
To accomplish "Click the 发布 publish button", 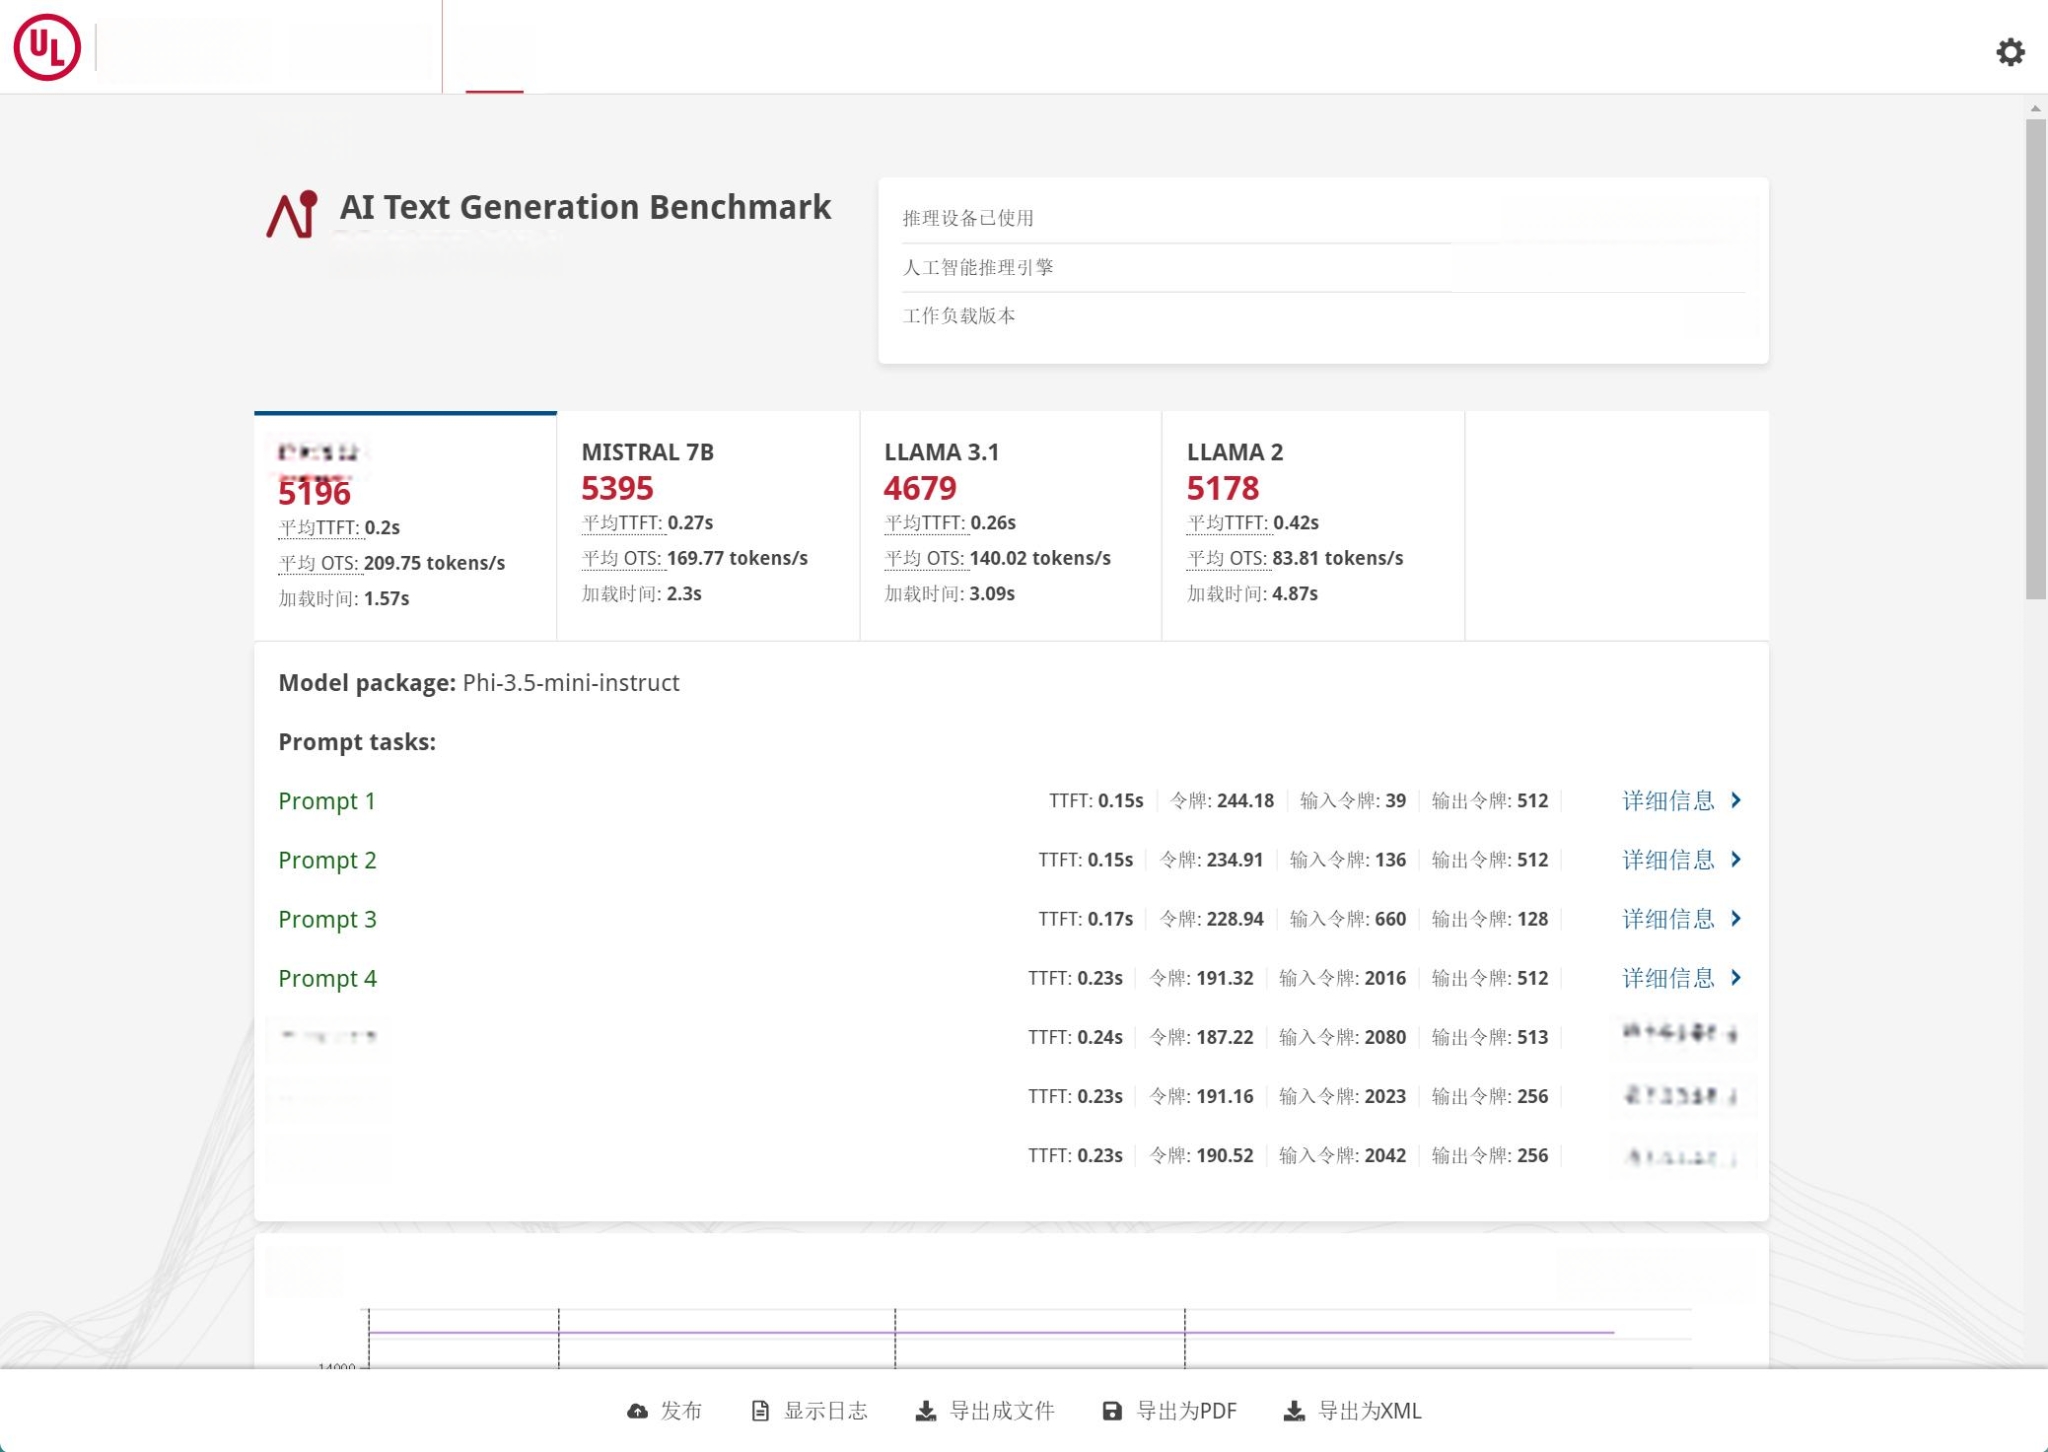I will point(665,1411).
